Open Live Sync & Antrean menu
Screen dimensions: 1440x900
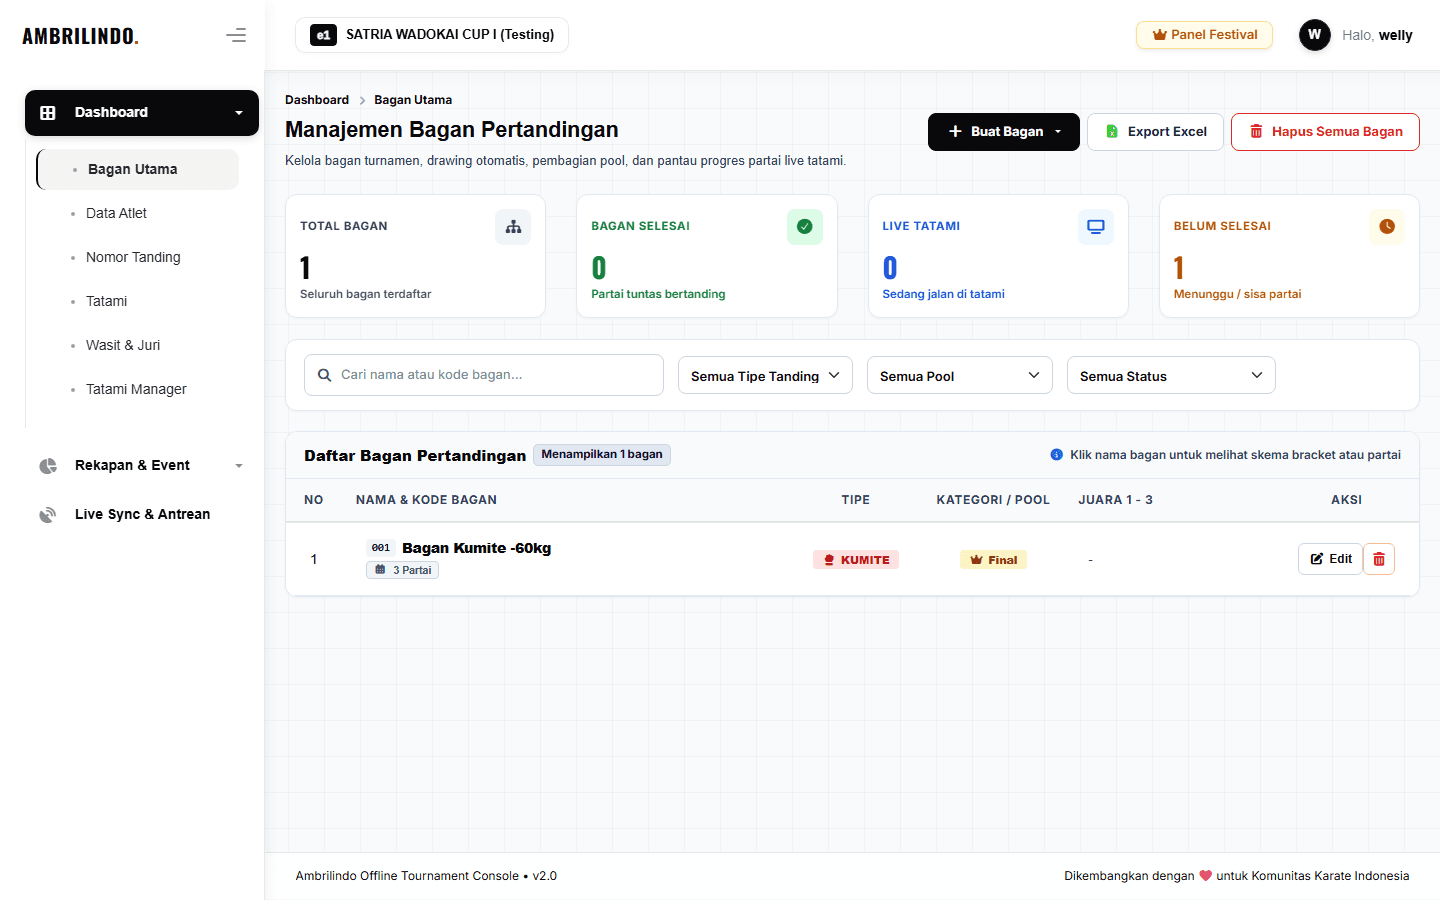click(x=142, y=515)
